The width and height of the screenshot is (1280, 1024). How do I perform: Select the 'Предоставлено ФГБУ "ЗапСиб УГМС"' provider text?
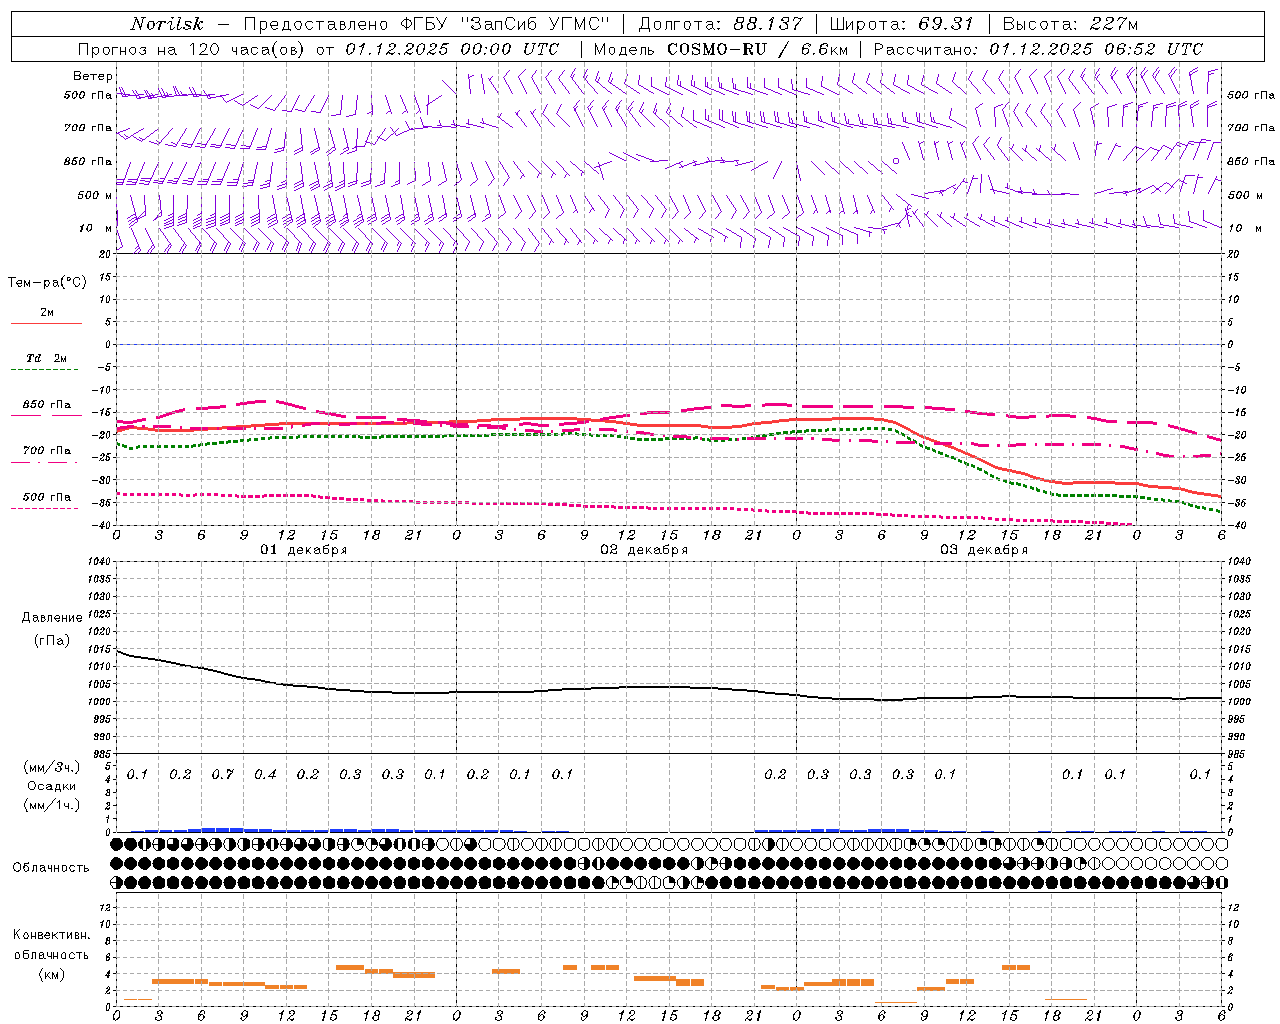[x=427, y=24]
